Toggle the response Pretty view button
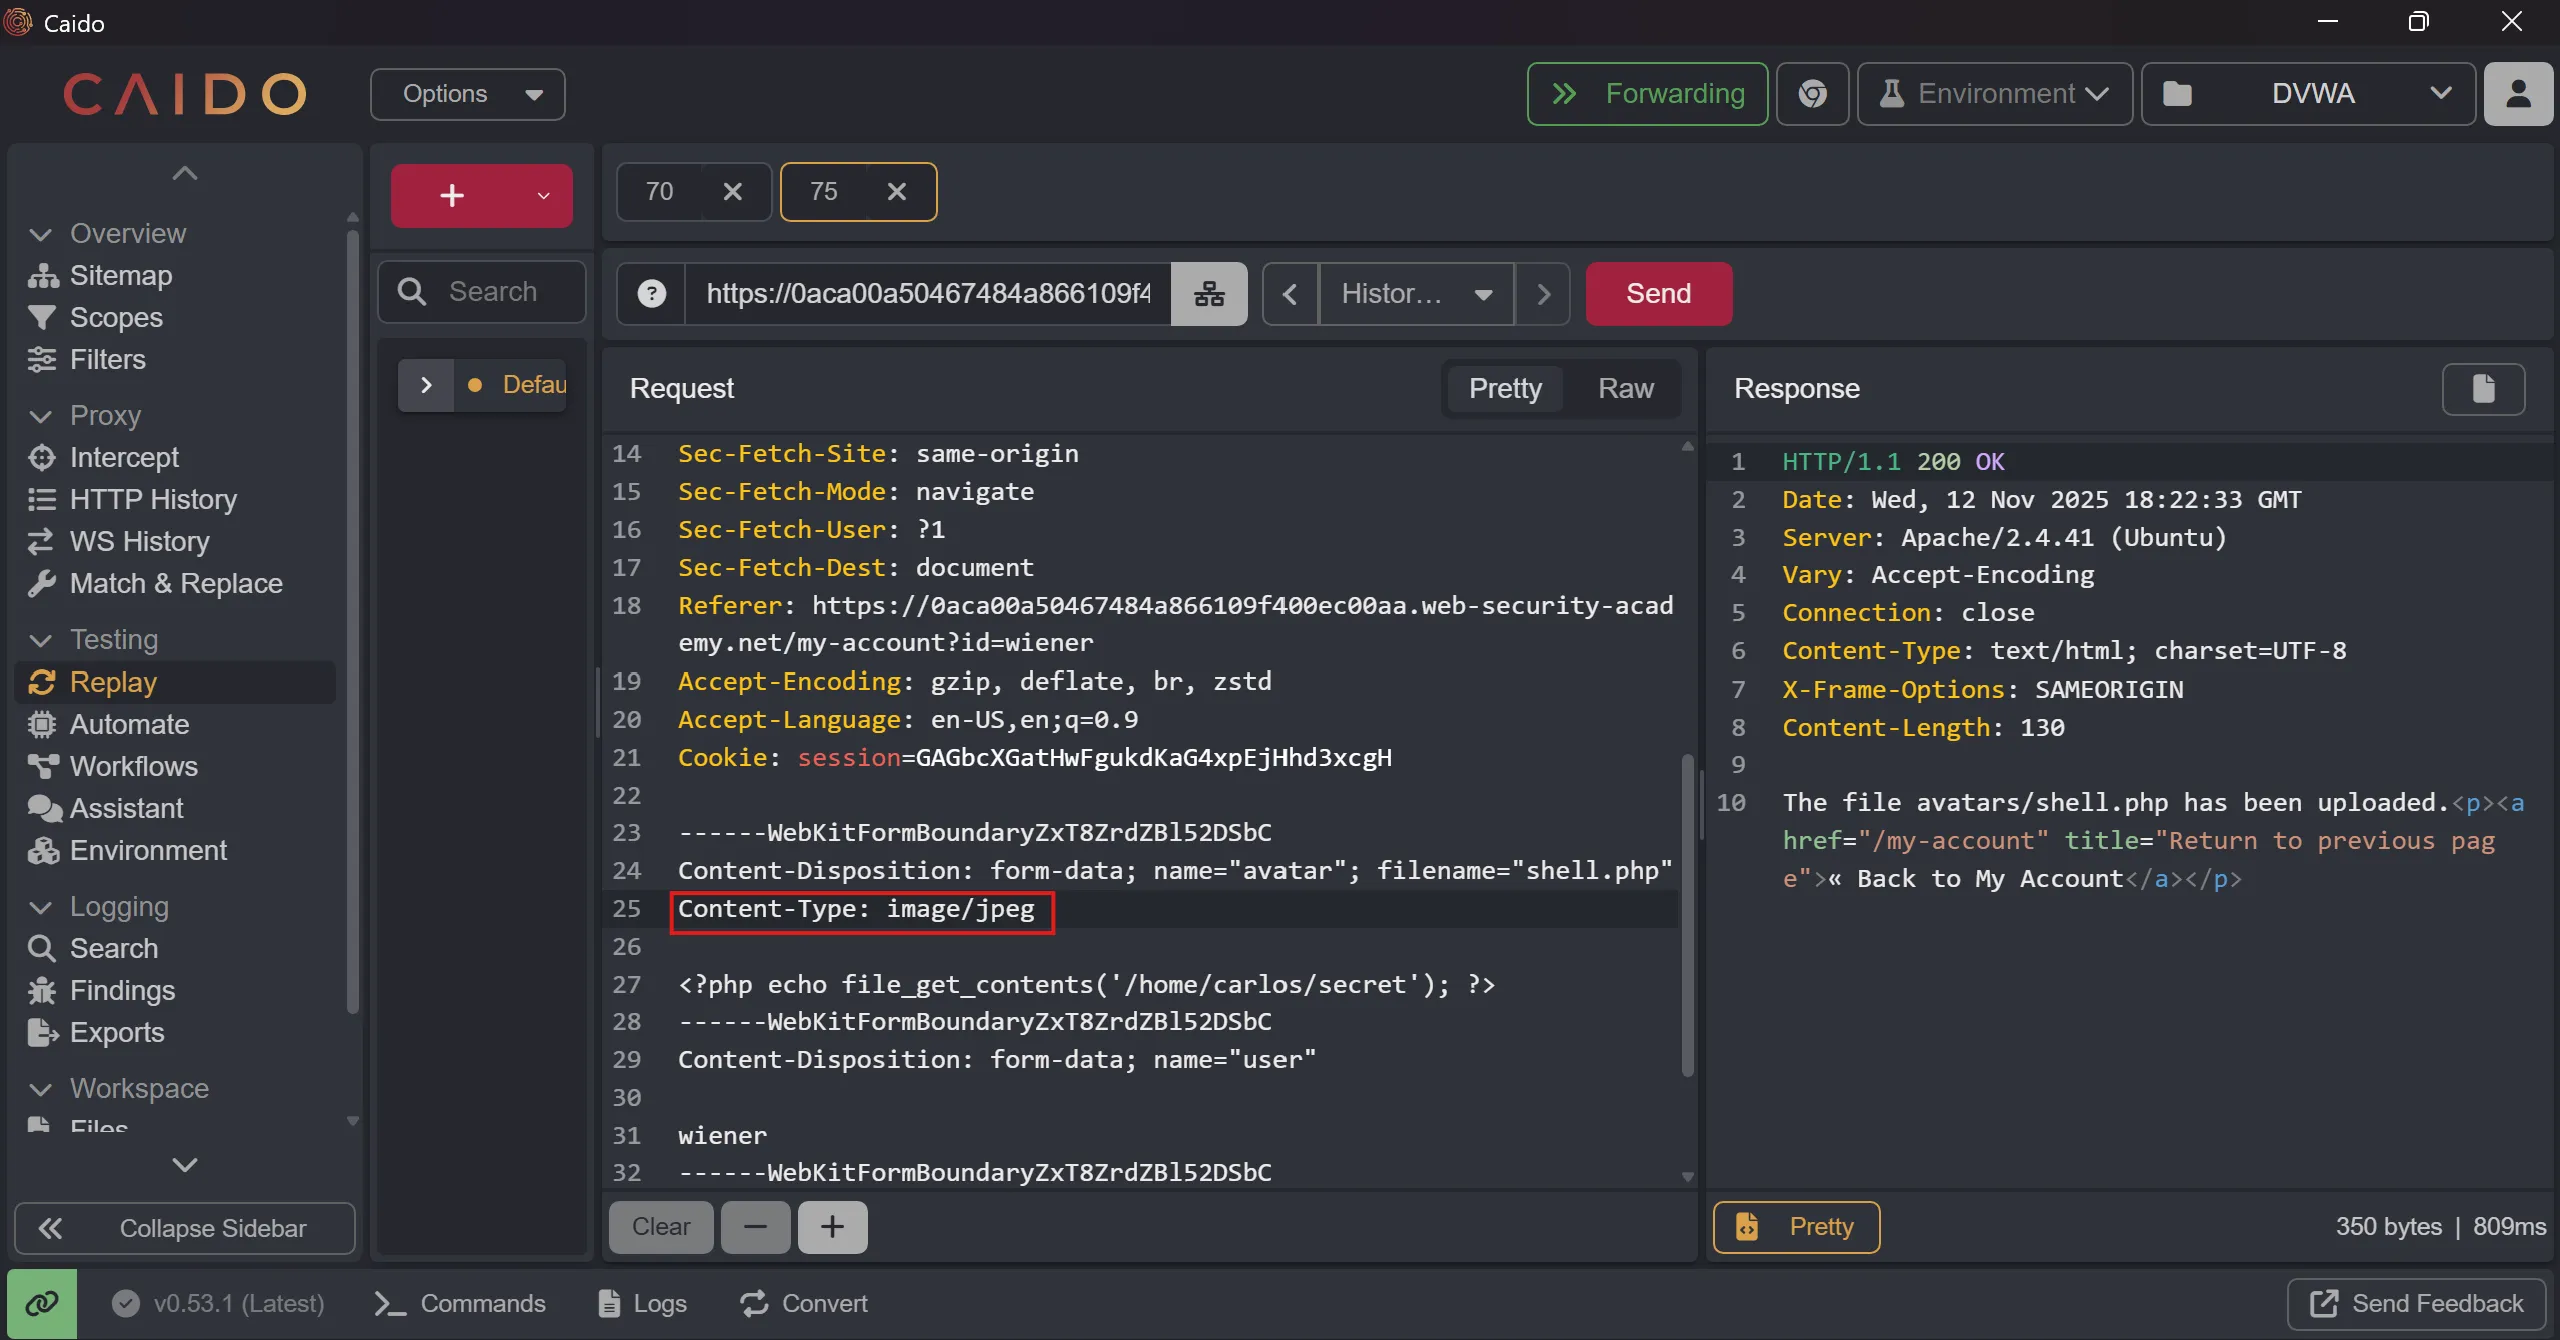The image size is (2560, 1340). click(x=1796, y=1227)
